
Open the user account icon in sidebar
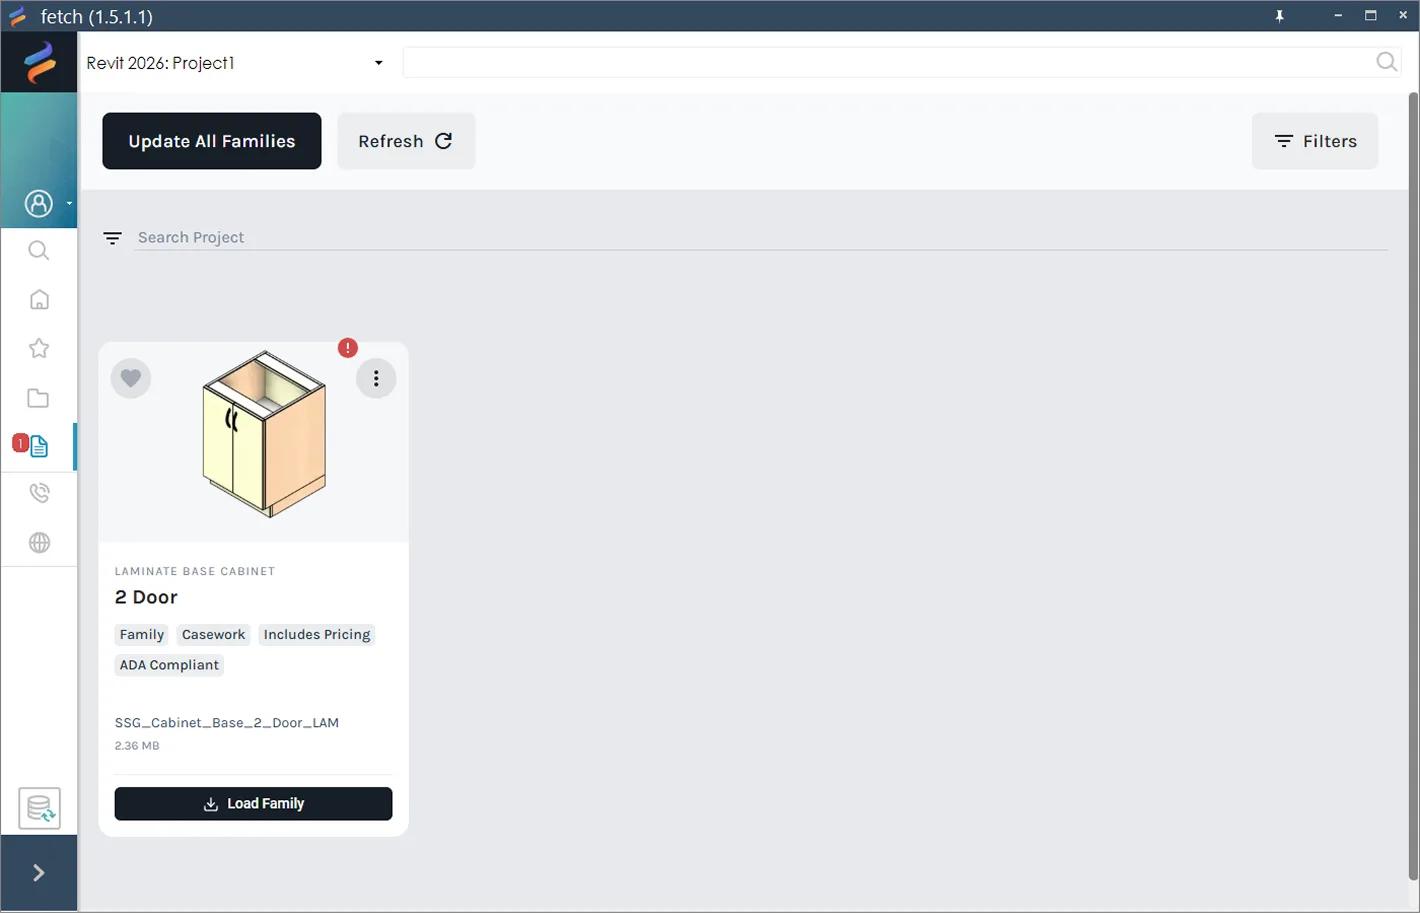(38, 204)
